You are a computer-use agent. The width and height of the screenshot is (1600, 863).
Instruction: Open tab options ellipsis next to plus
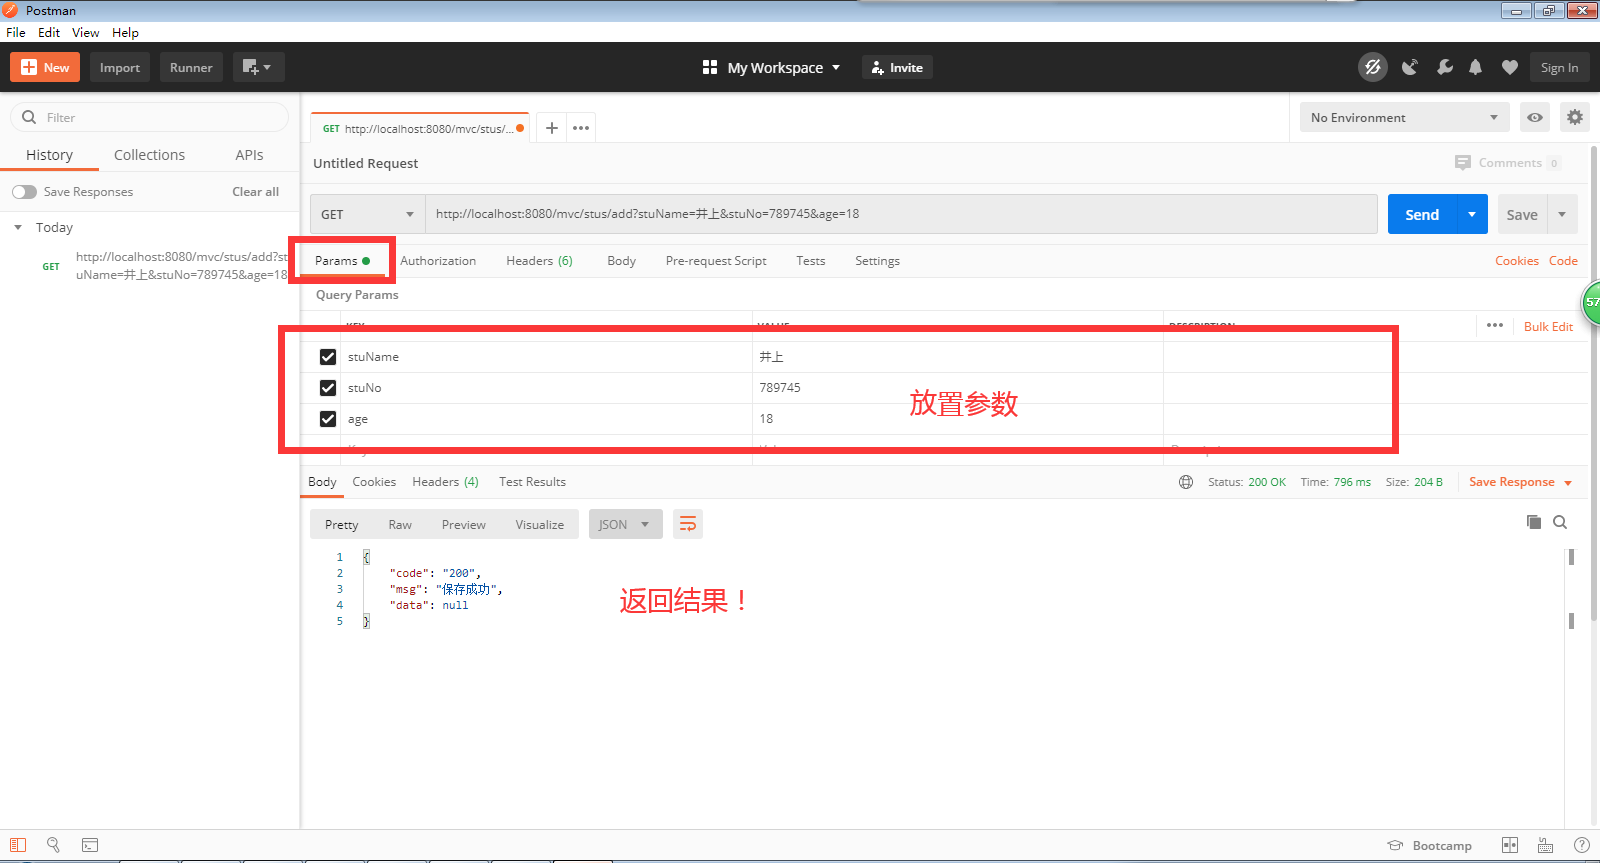[581, 128]
